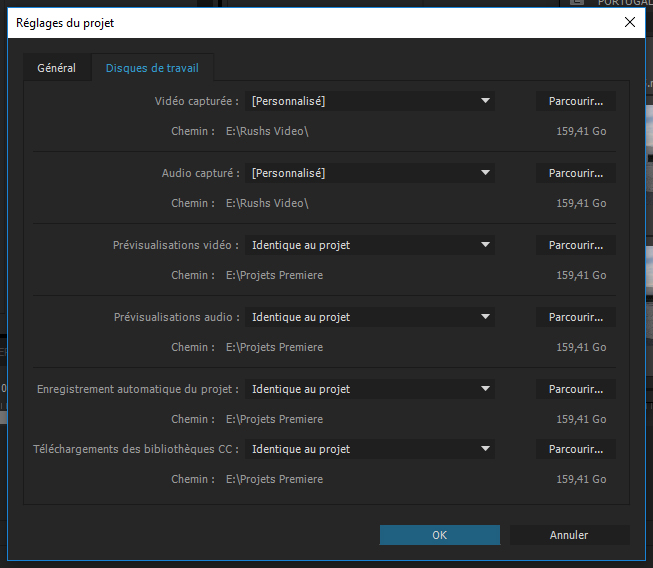The height and width of the screenshot is (568, 653).
Task: Click Audio capturé path E:\Rushs Video\
Action: [x=267, y=203]
